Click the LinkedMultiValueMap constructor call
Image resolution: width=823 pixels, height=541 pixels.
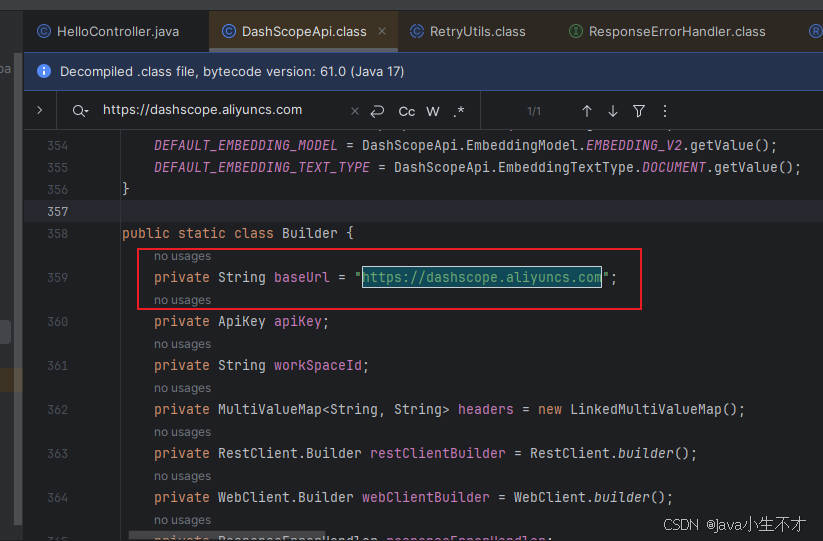[654, 409]
